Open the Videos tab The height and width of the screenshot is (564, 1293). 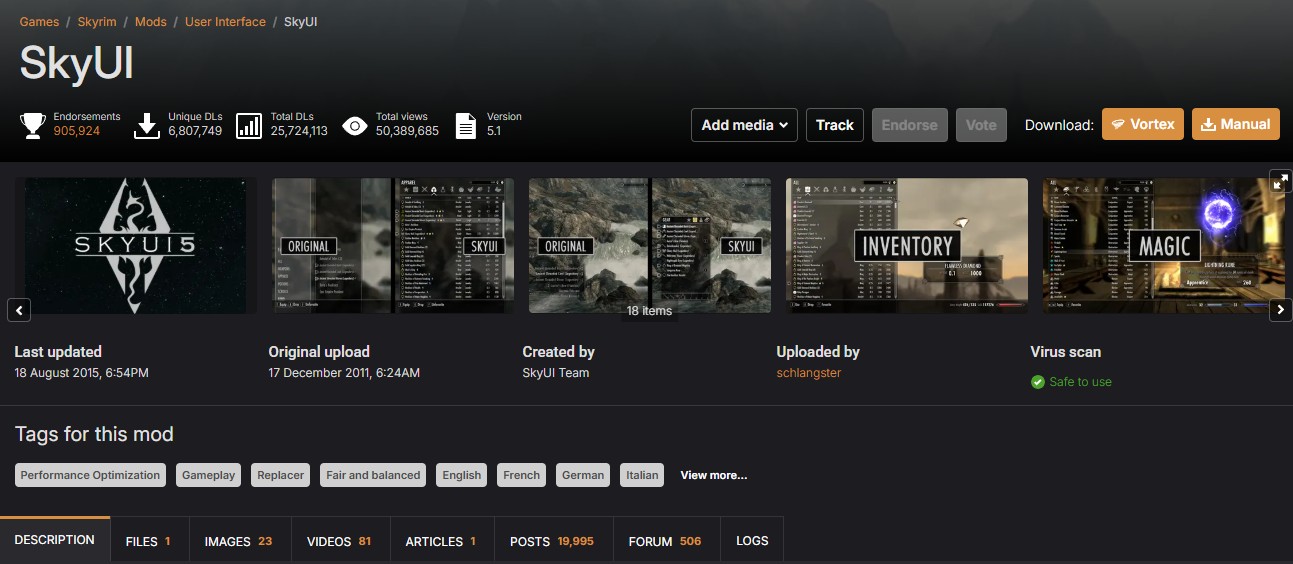pos(338,541)
